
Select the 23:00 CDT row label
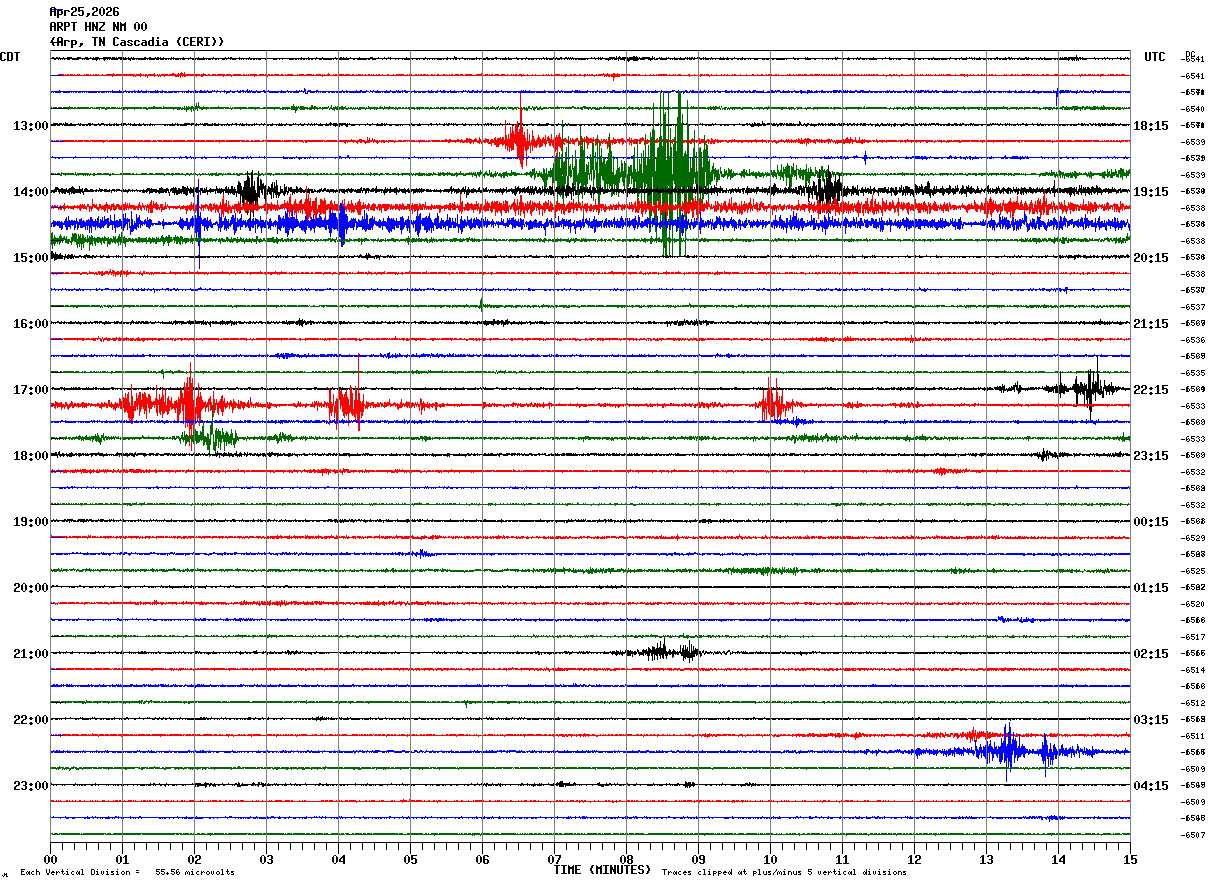(30, 786)
